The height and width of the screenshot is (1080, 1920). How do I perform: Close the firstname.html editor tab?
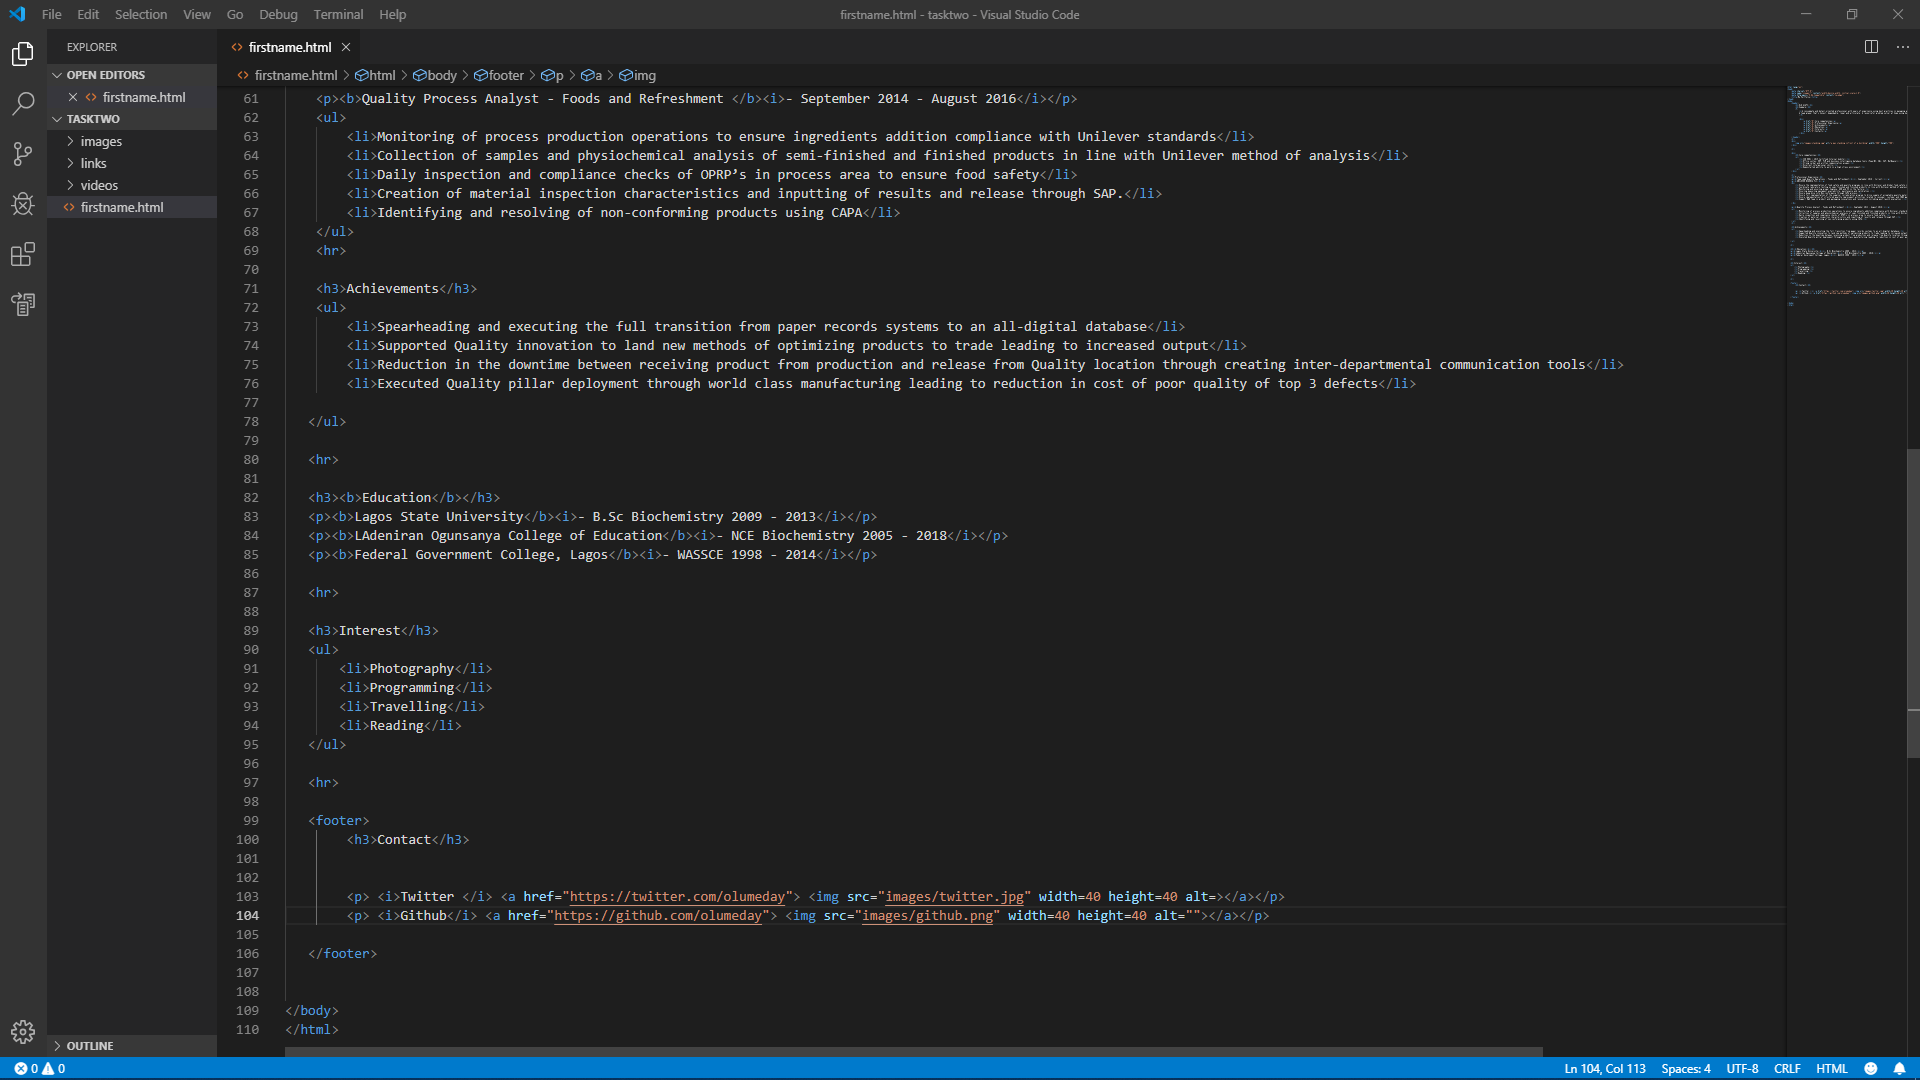(346, 47)
